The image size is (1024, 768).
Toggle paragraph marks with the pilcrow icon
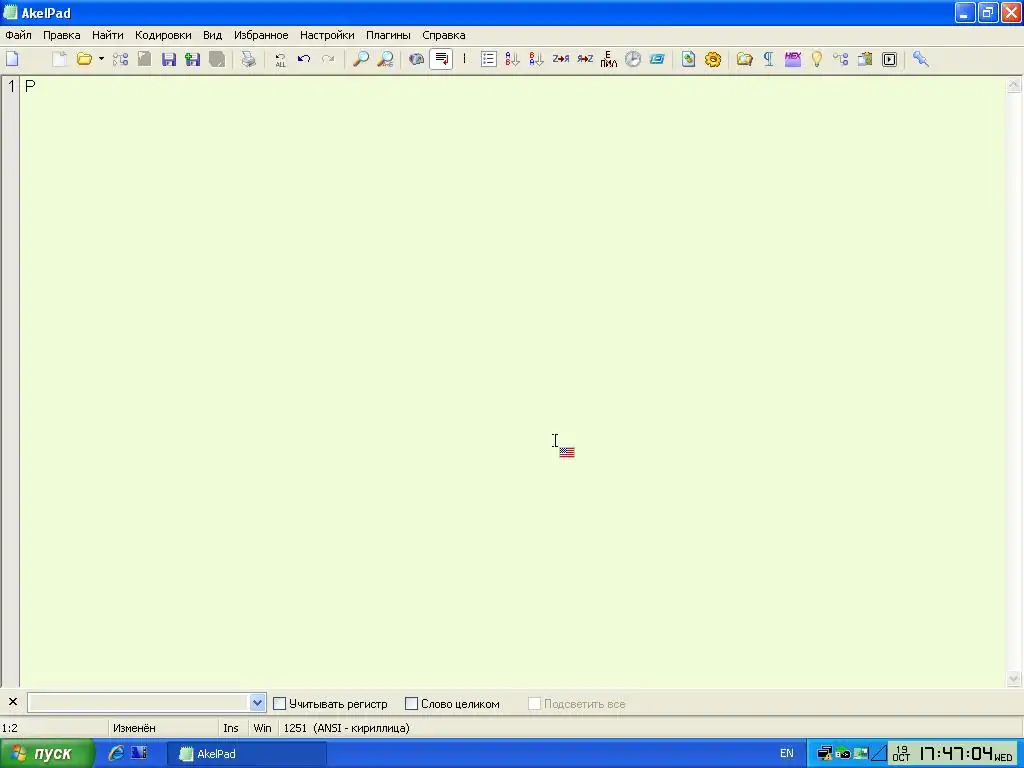point(769,59)
